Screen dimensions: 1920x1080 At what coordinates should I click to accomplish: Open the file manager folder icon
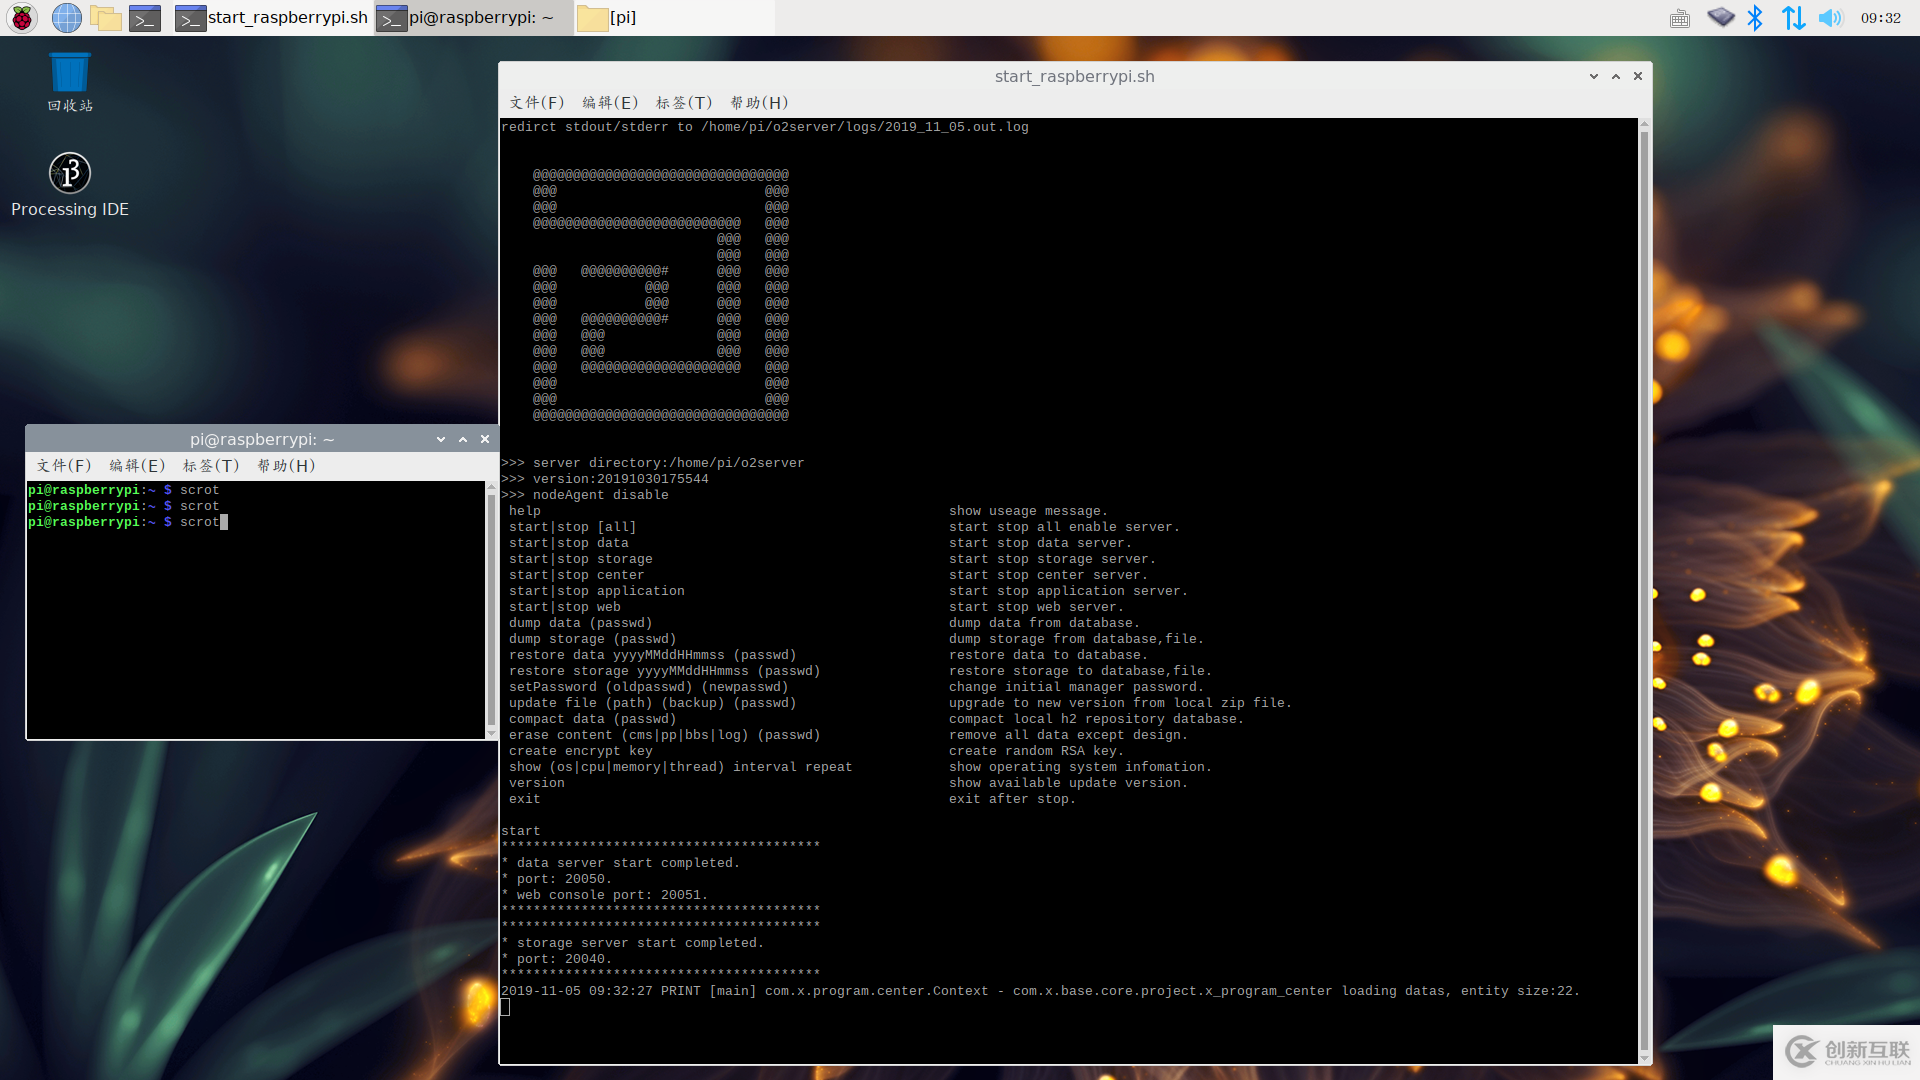coord(105,17)
